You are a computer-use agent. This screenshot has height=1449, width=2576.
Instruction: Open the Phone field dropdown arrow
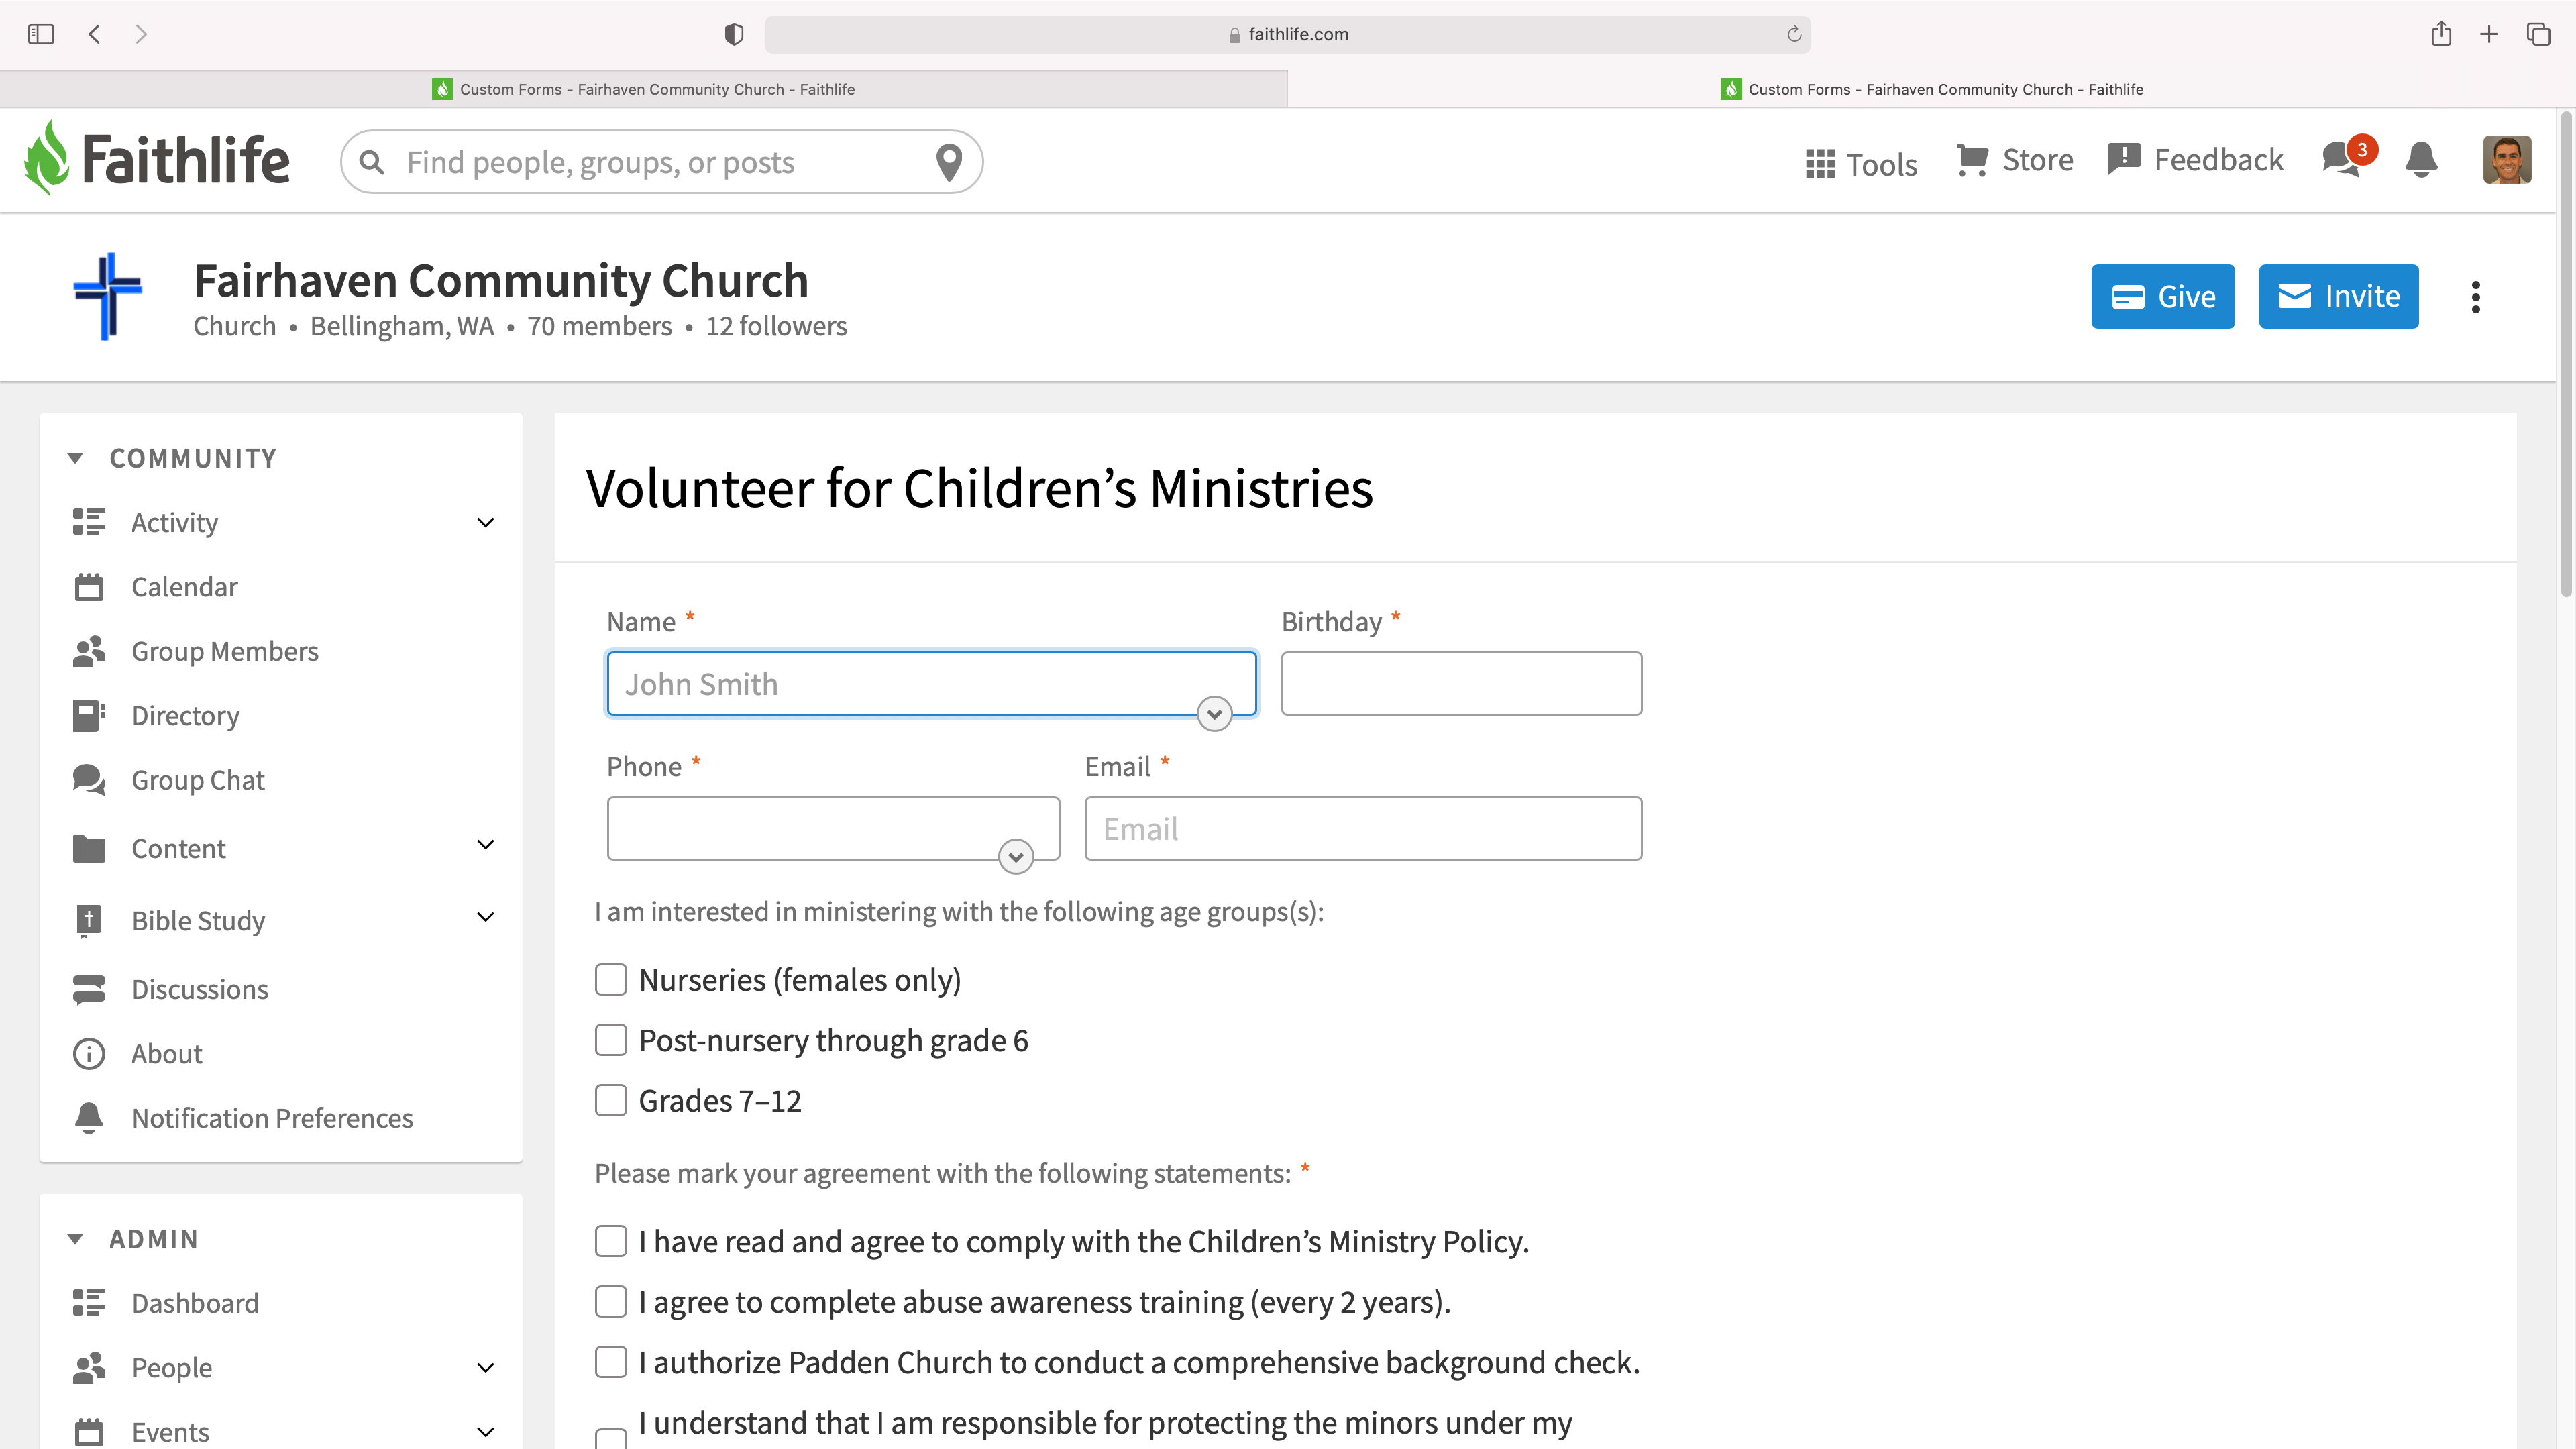click(1016, 857)
